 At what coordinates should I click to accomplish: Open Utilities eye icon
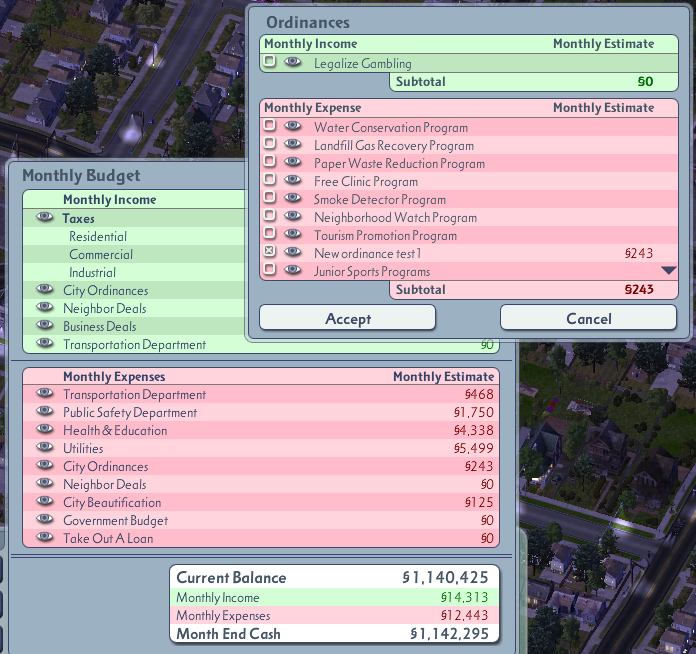[x=44, y=447]
